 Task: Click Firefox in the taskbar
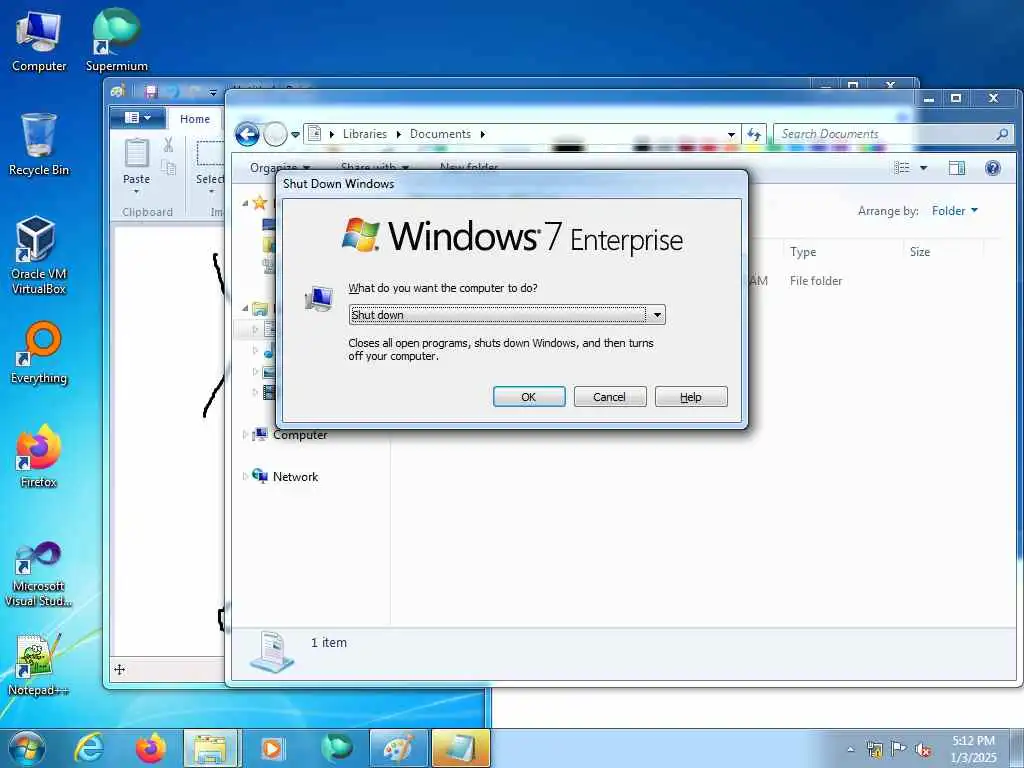pyautogui.click(x=151, y=748)
